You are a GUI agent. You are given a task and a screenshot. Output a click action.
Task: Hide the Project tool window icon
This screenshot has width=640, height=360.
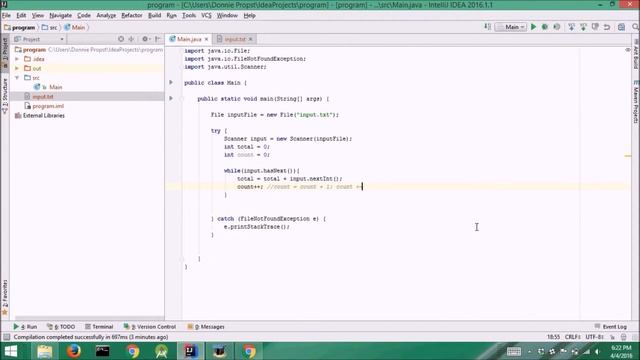click(158, 39)
